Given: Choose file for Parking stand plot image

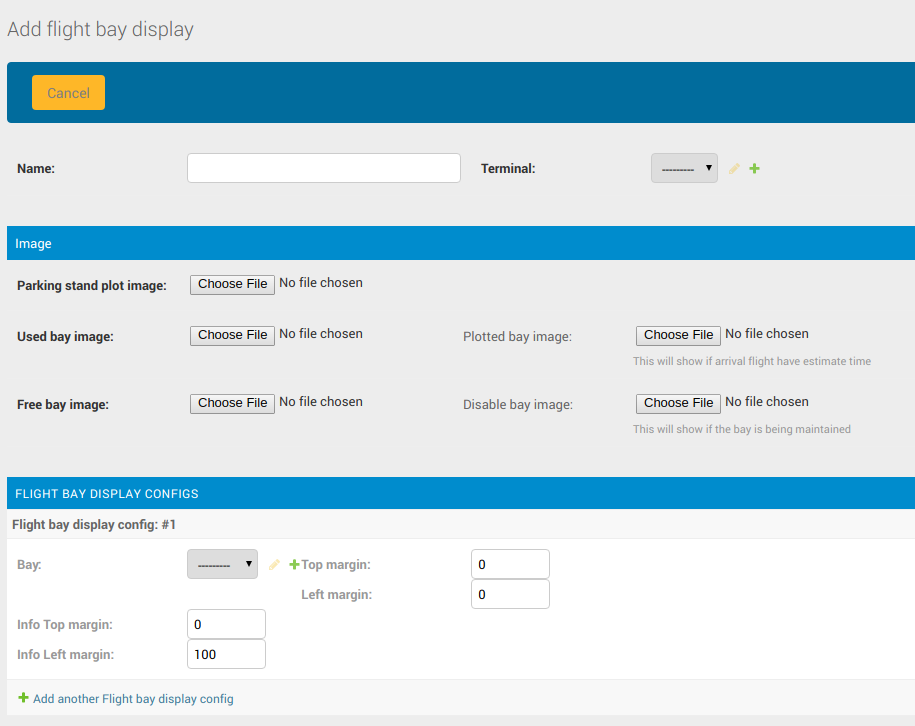Looking at the screenshot, I should pyautogui.click(x=233, y=284).
